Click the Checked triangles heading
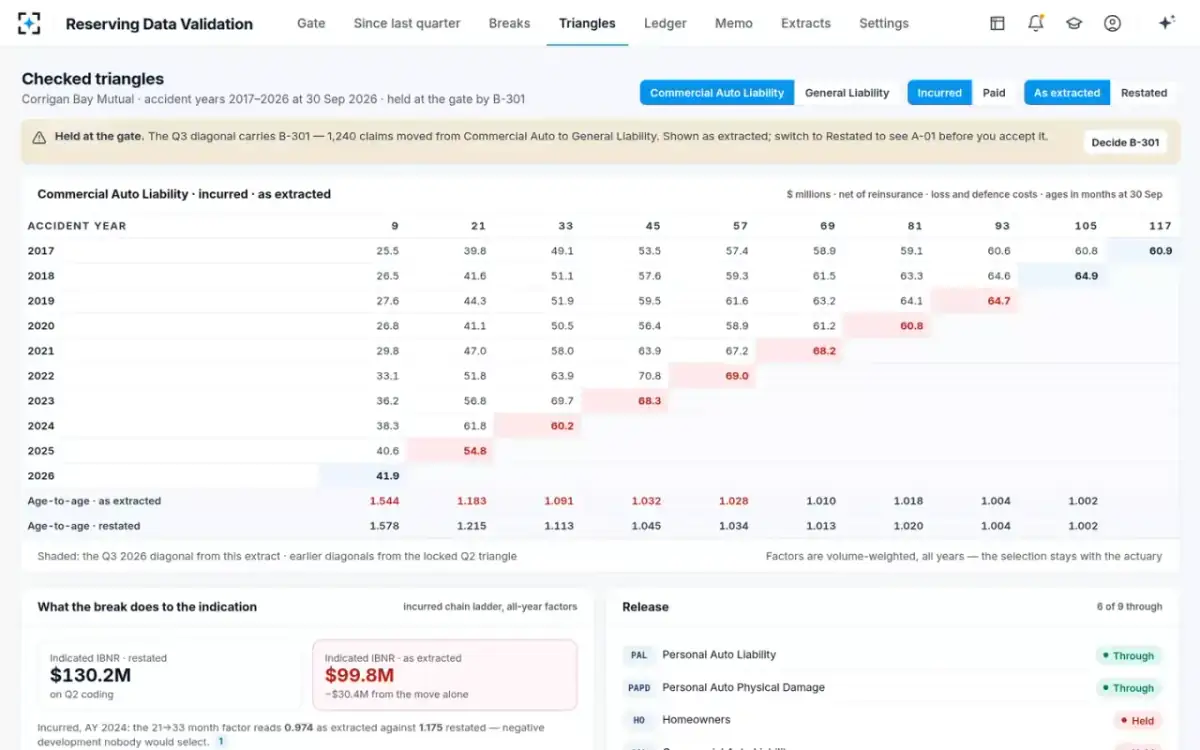Screen dimensions: 1200x750 point(93,79)
